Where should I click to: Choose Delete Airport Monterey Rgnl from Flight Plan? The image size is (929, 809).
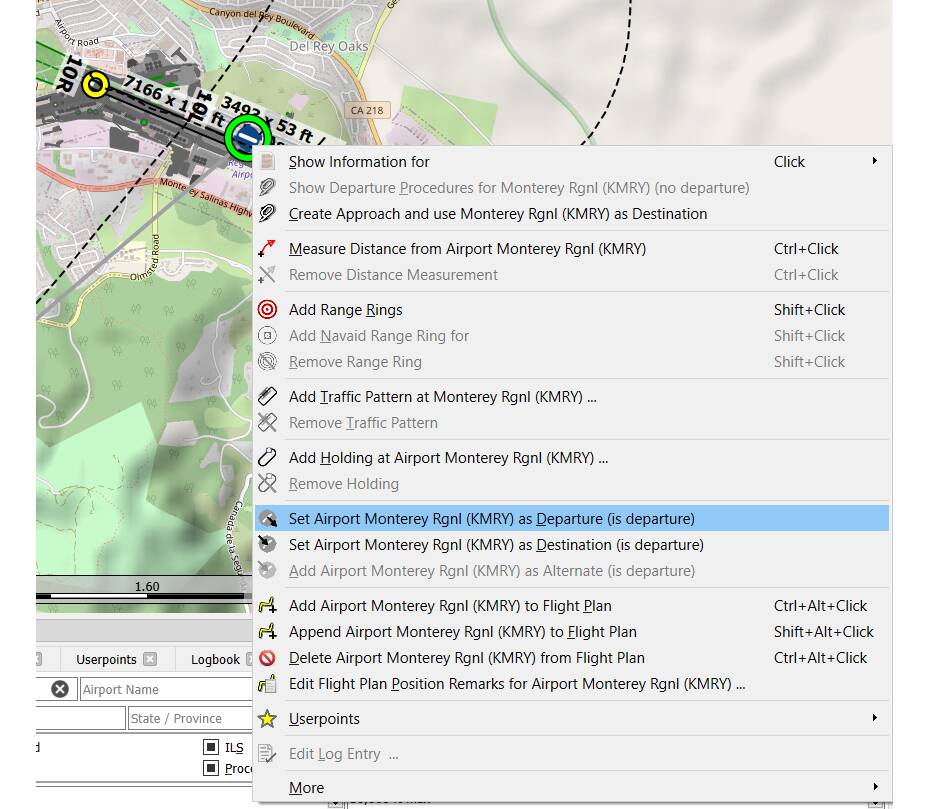[x=571, y=658]
